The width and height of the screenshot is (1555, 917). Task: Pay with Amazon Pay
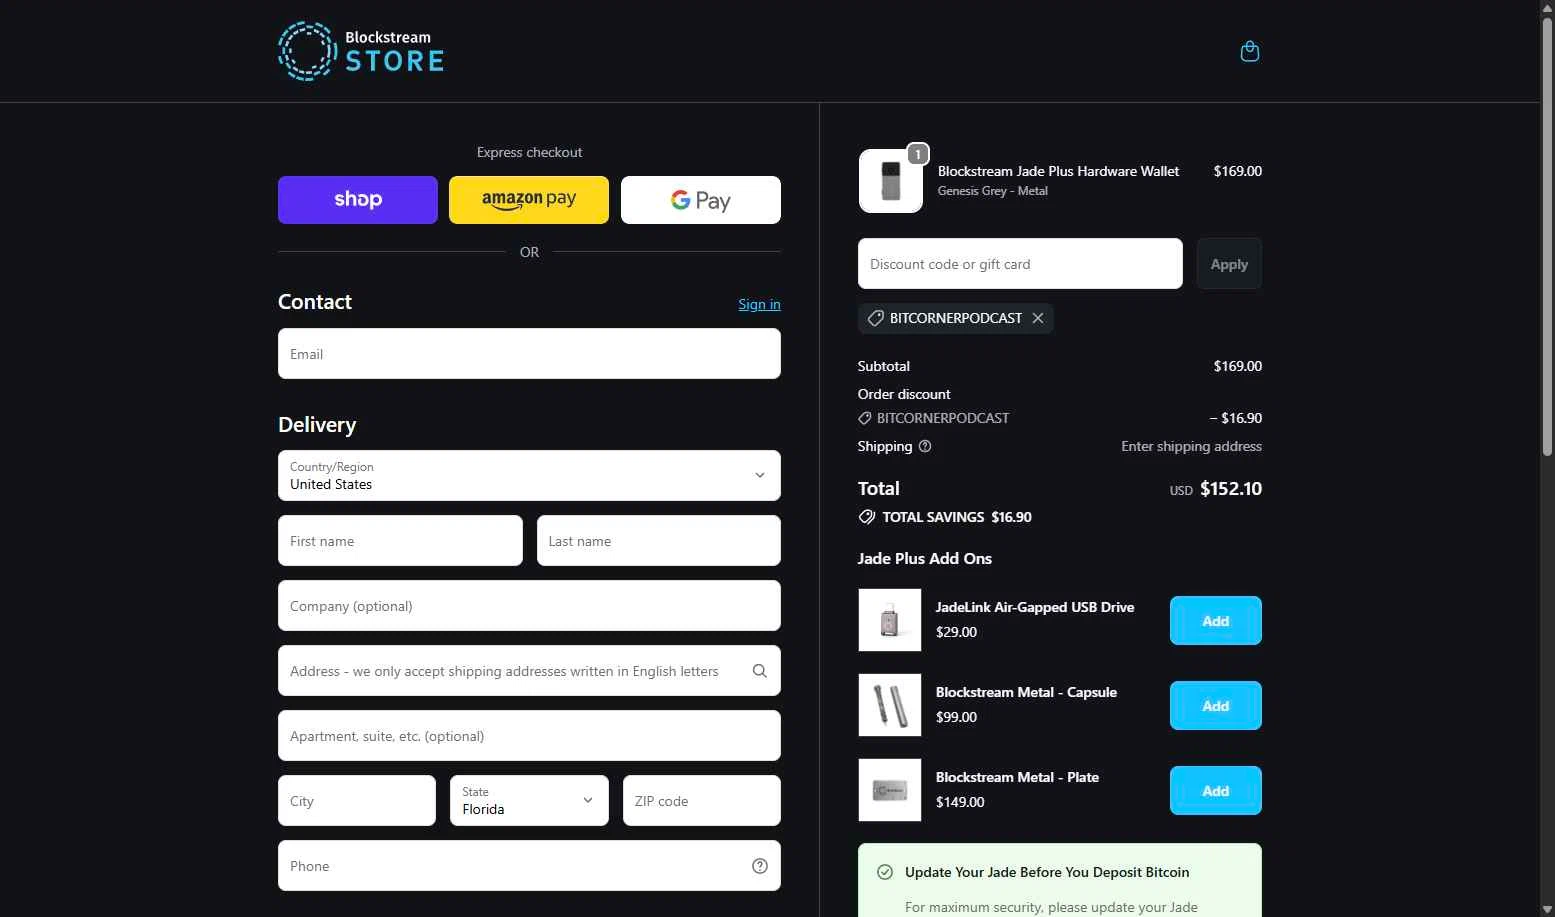[529, 200]
